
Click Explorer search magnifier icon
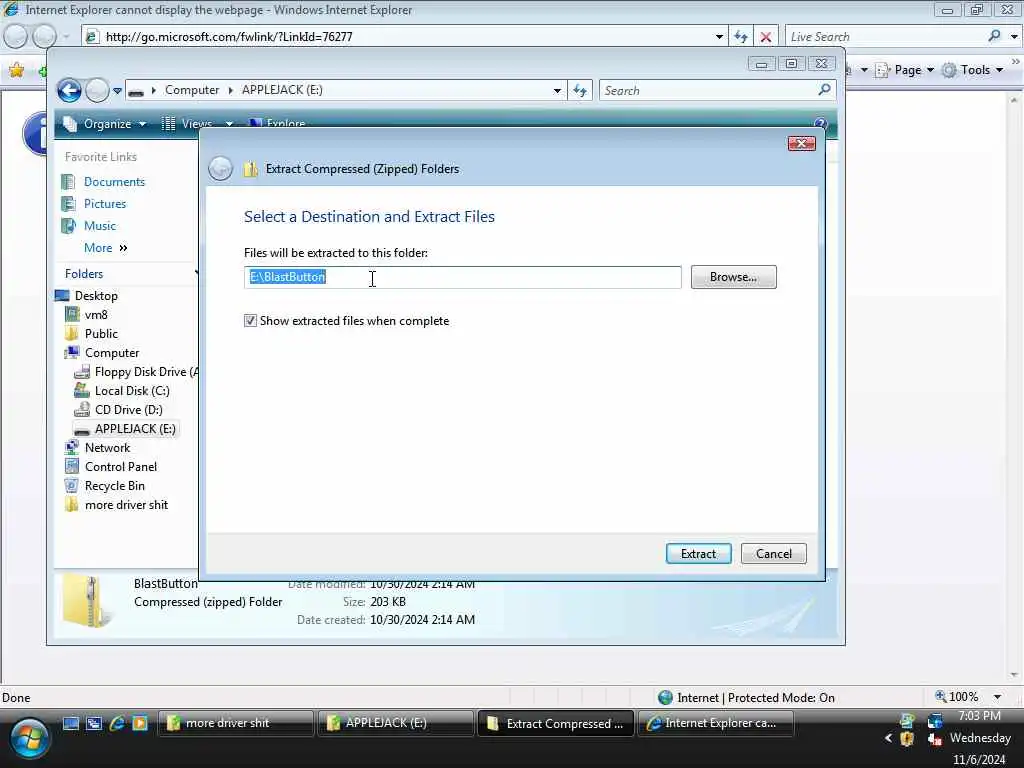coord(824,89)
